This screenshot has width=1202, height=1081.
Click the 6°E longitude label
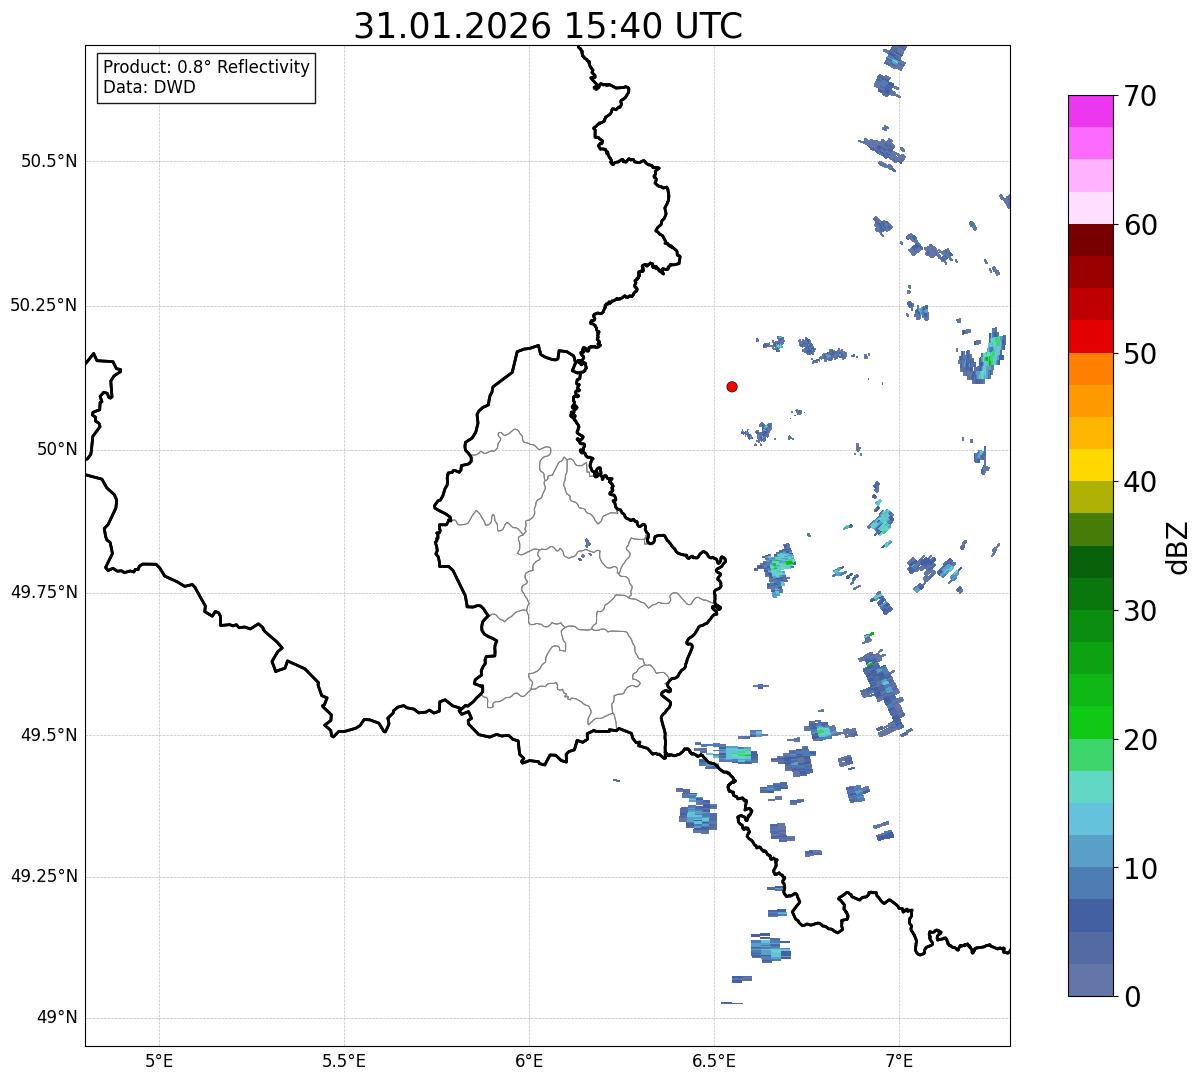[x=529, y=1060]
